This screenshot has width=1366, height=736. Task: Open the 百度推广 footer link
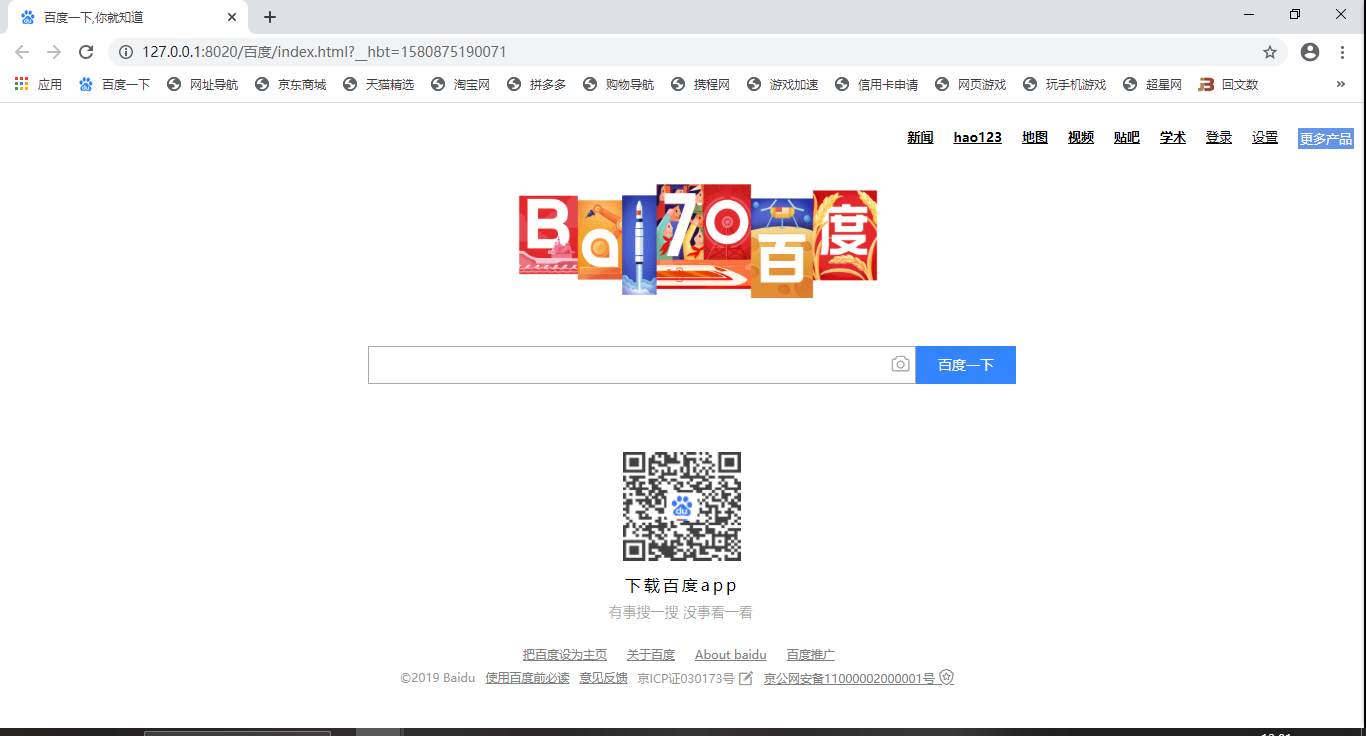811,655
